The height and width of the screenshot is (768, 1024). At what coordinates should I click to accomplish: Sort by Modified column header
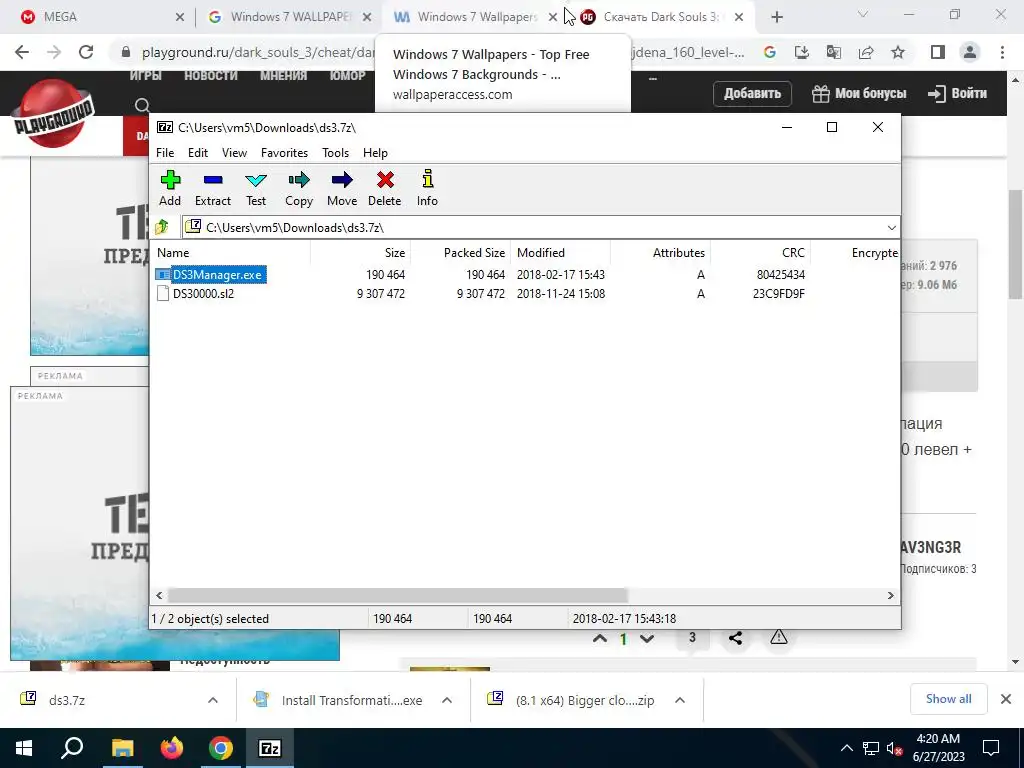pyautogui.click(x=560, y=253)
